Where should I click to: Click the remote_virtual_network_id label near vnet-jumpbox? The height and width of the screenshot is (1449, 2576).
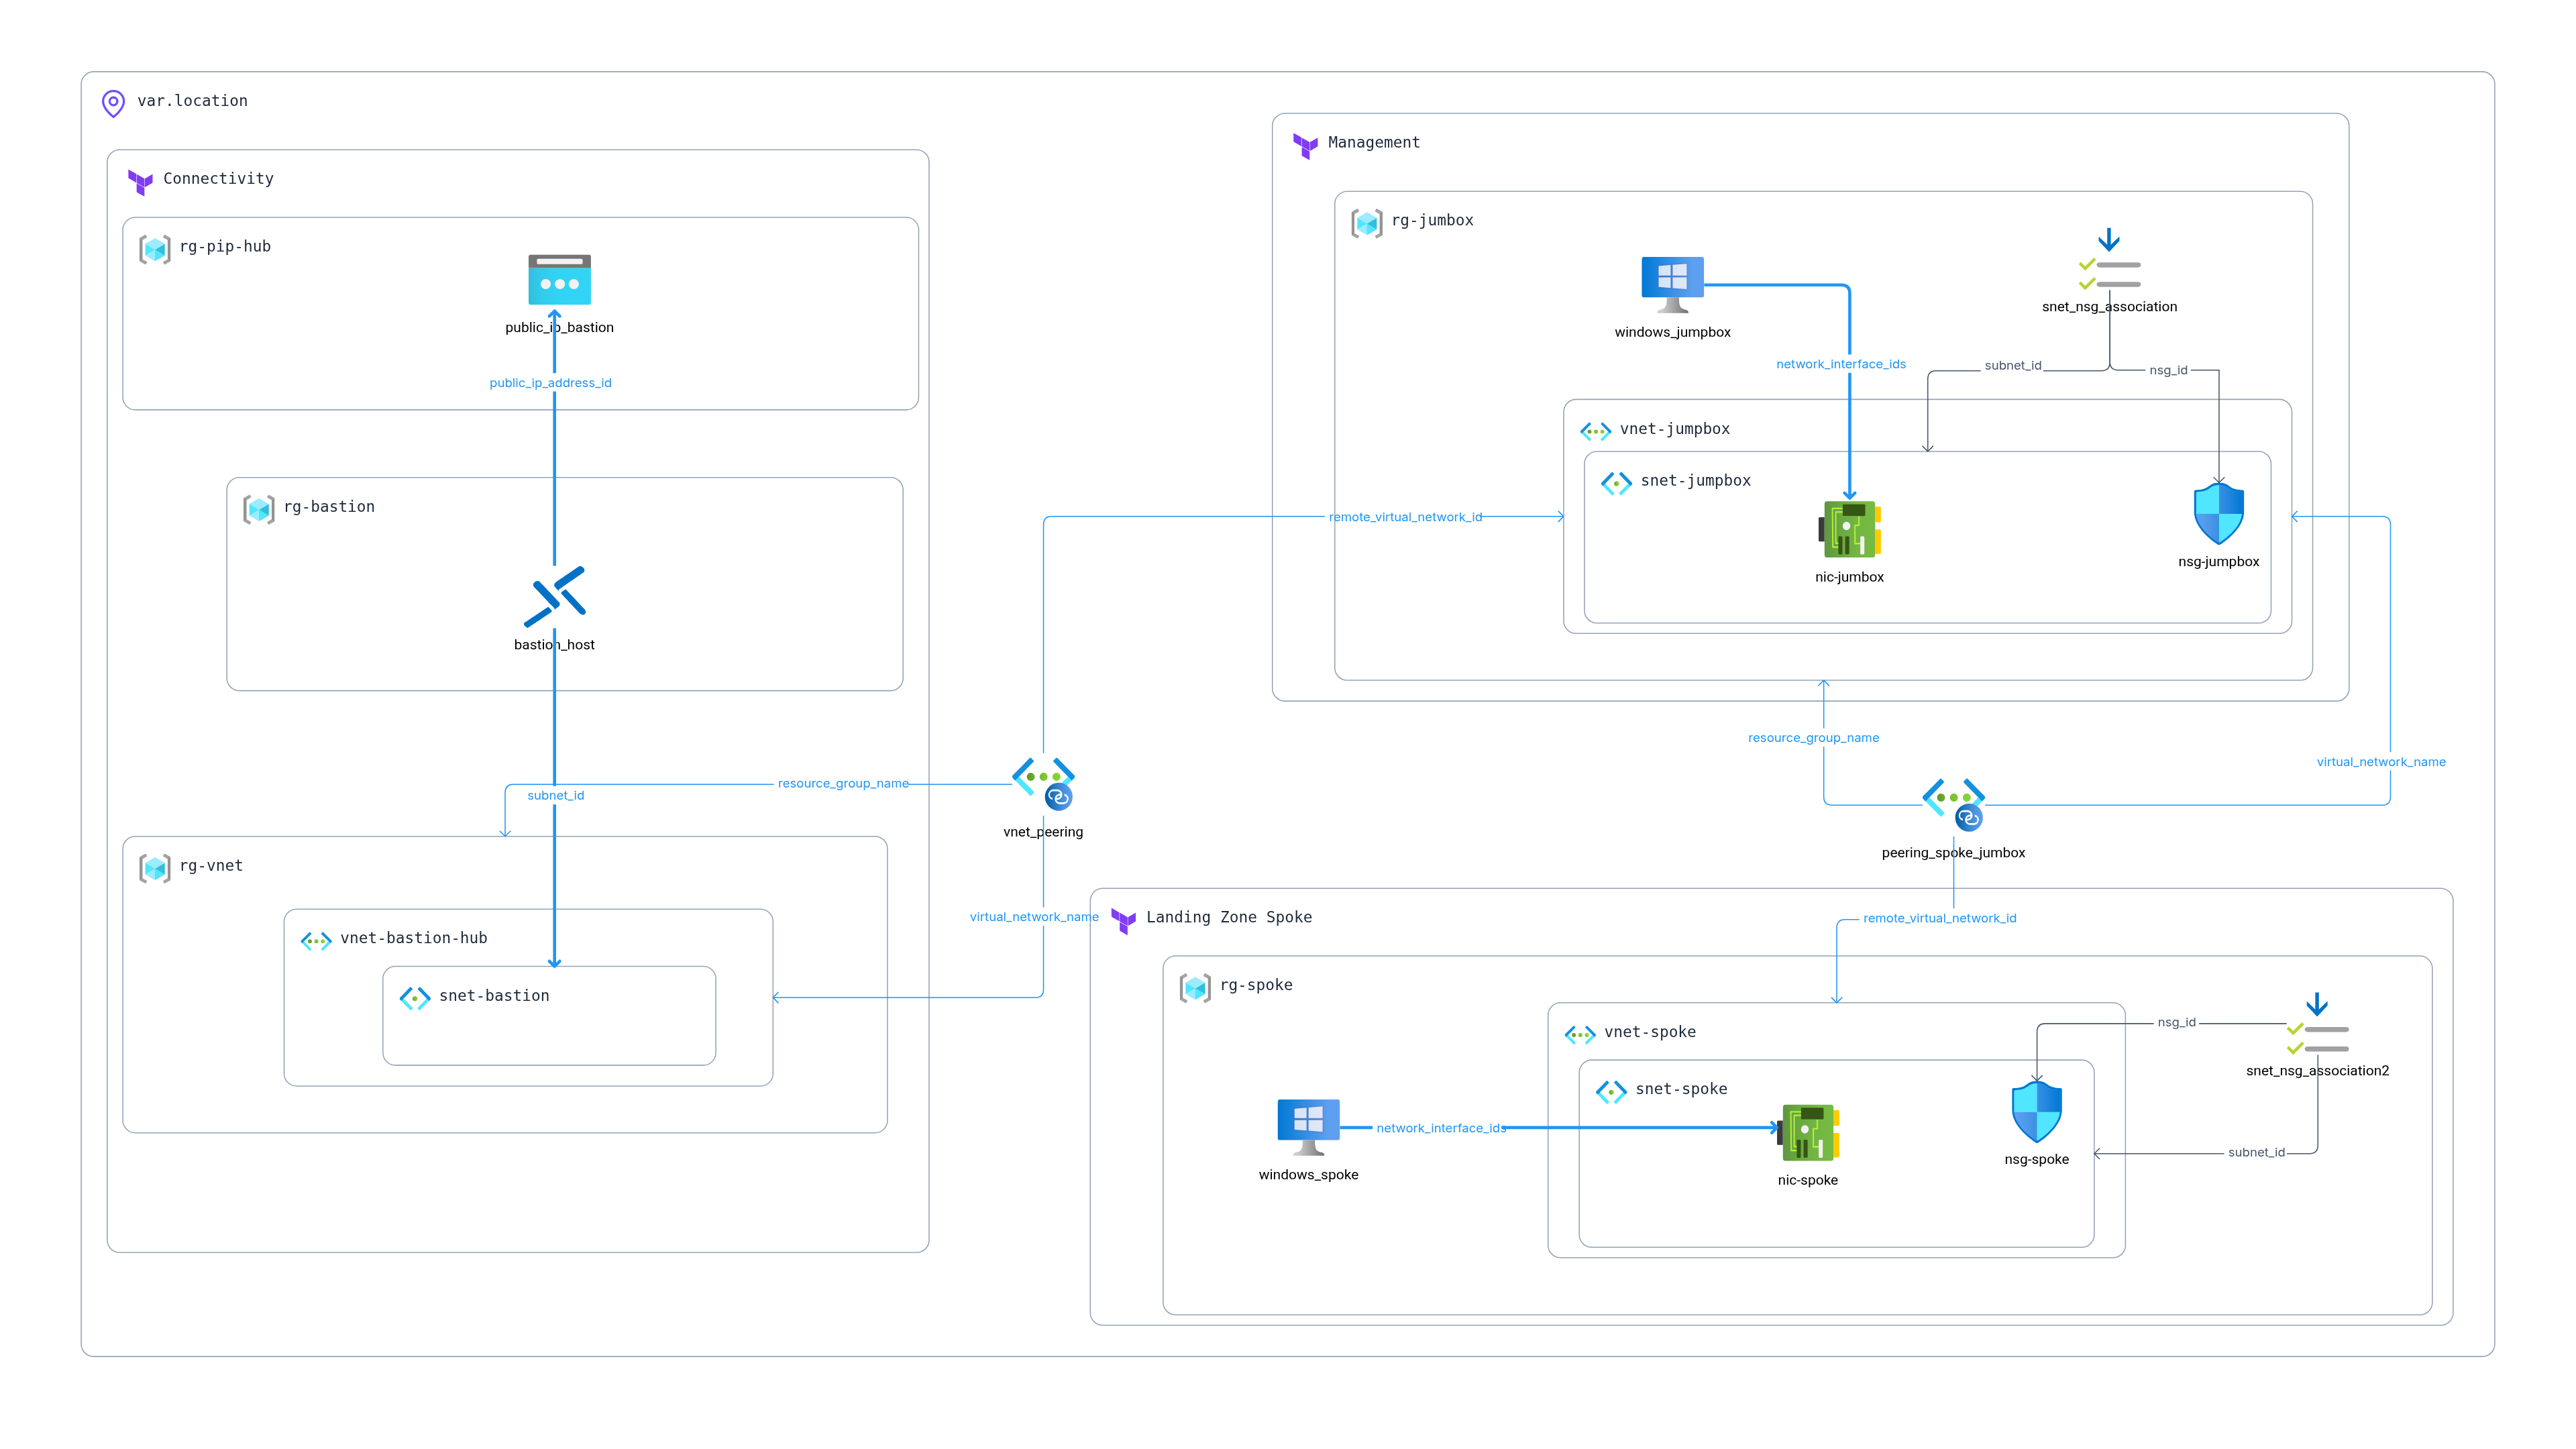pyautogui.click(x=1405, y=517)
